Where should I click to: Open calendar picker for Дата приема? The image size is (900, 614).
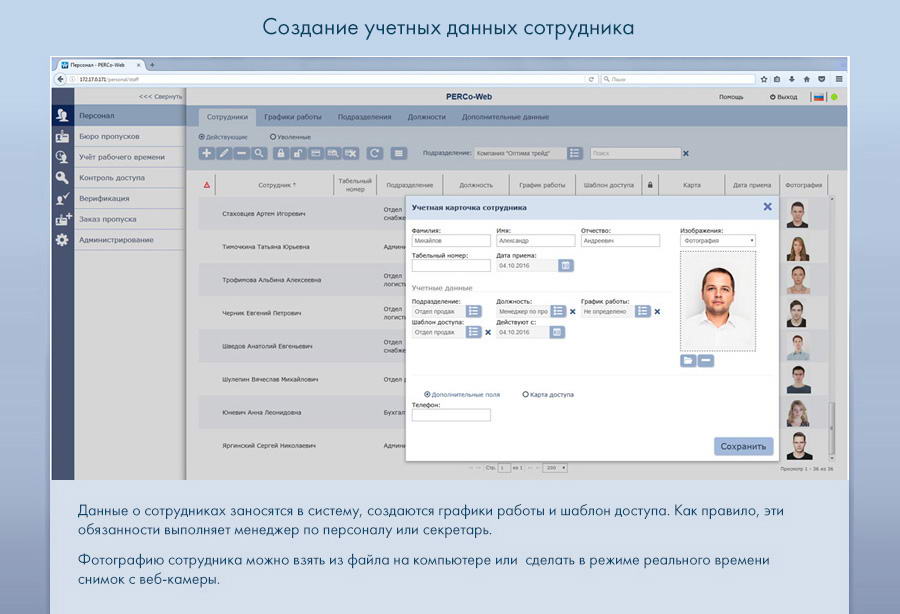[566, 265]
